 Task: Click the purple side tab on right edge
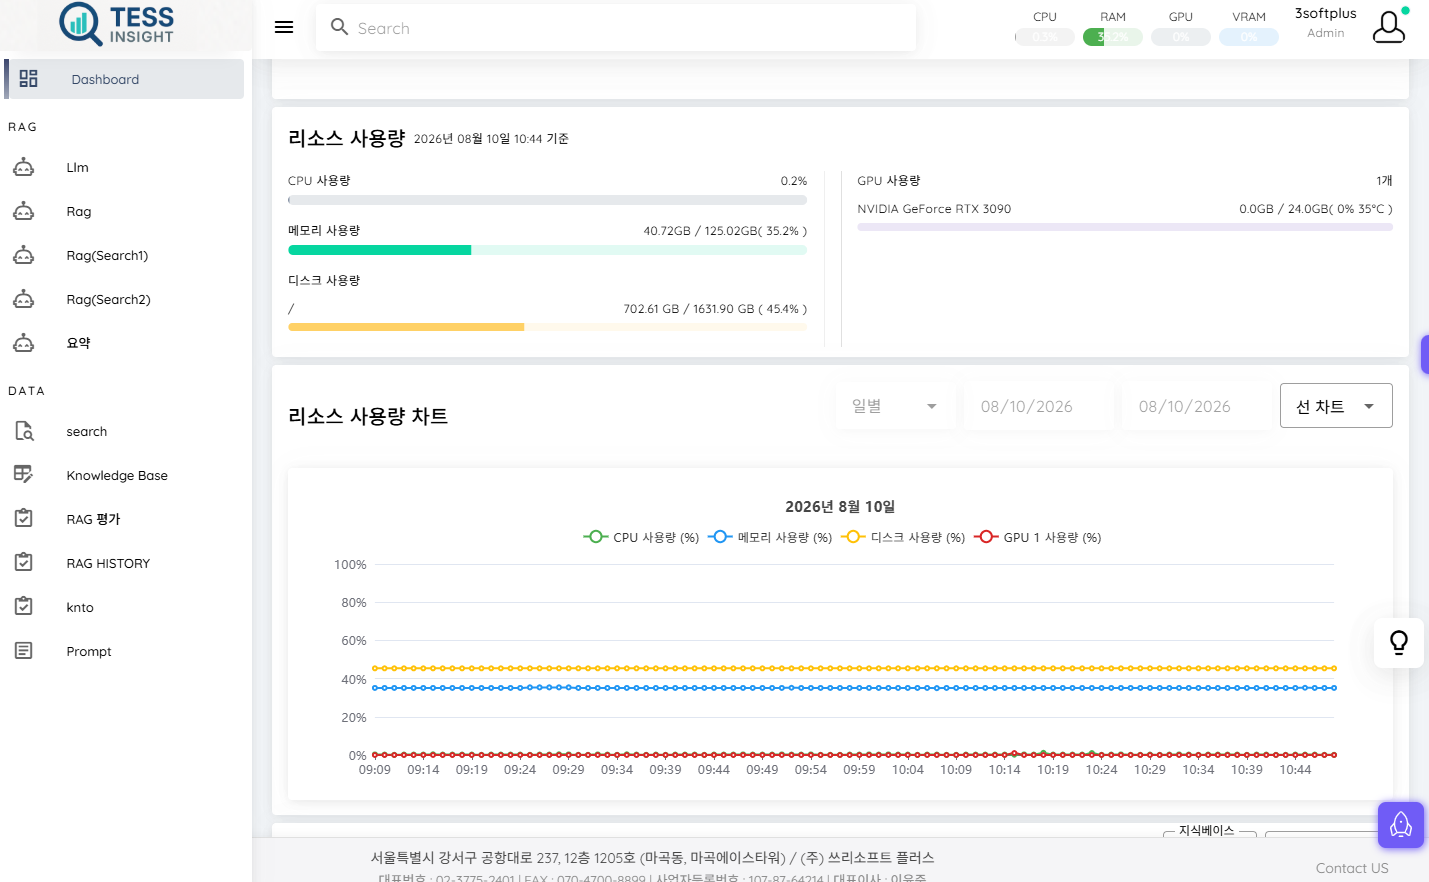tap(1425, 354)
